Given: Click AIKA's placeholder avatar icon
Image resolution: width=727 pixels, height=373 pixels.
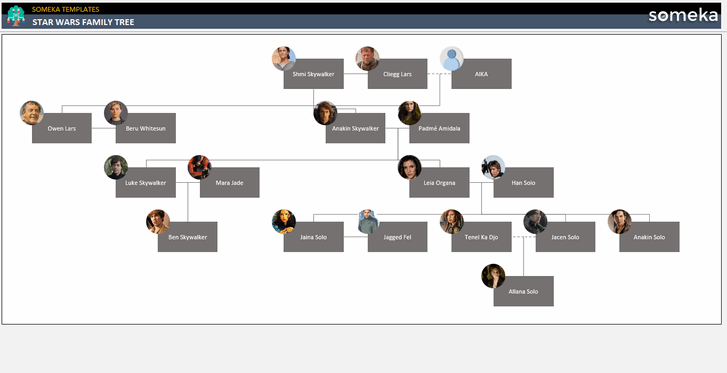Looking at the screenshot, I should click(x=452, y=58).
